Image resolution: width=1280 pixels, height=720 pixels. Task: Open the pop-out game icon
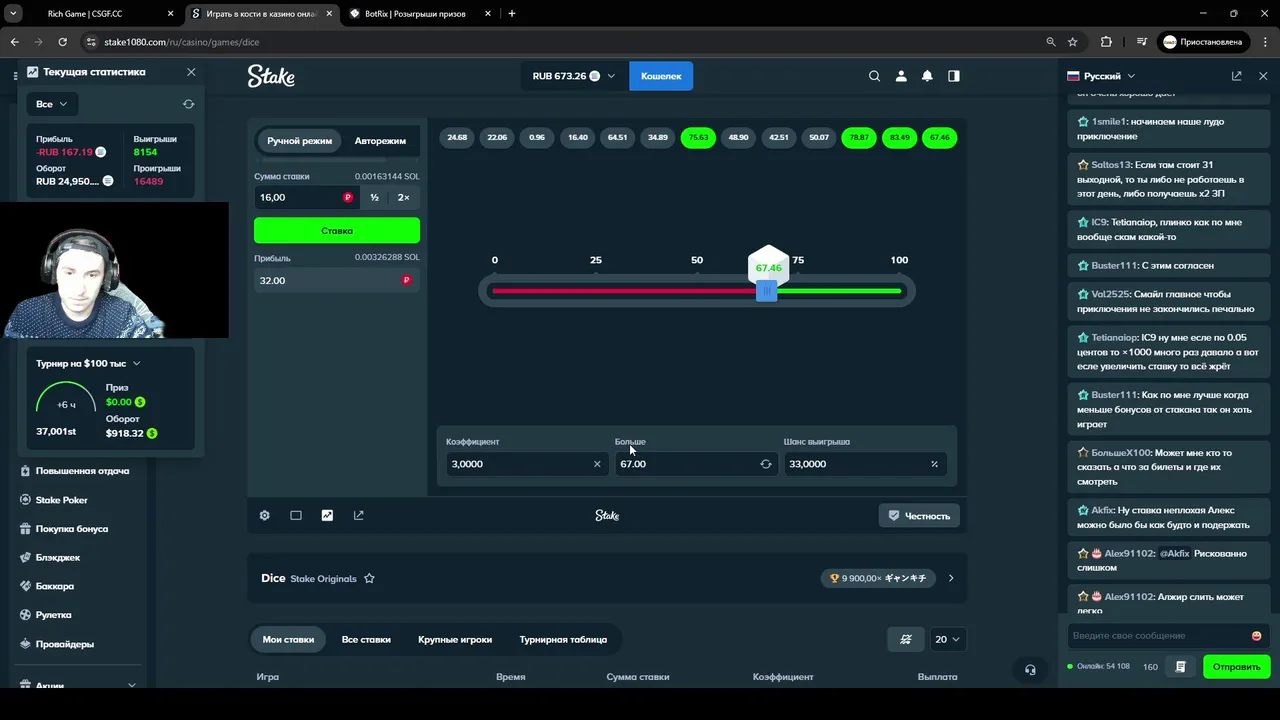pos(359,515)
